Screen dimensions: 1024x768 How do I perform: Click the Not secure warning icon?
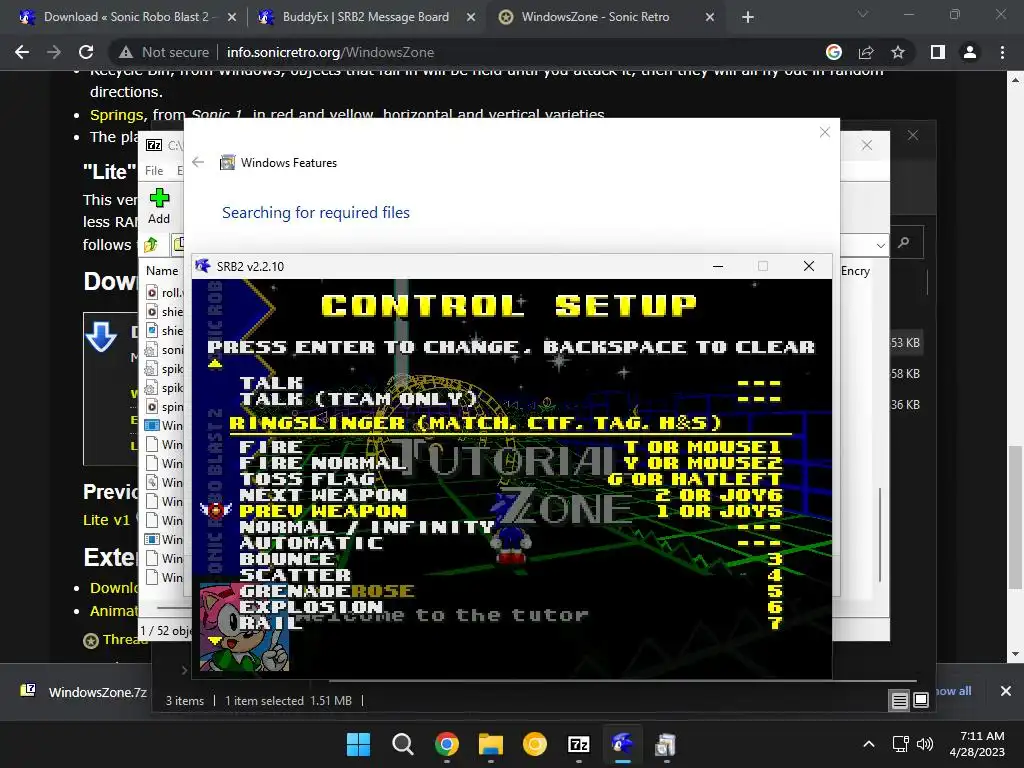point(125,52)
